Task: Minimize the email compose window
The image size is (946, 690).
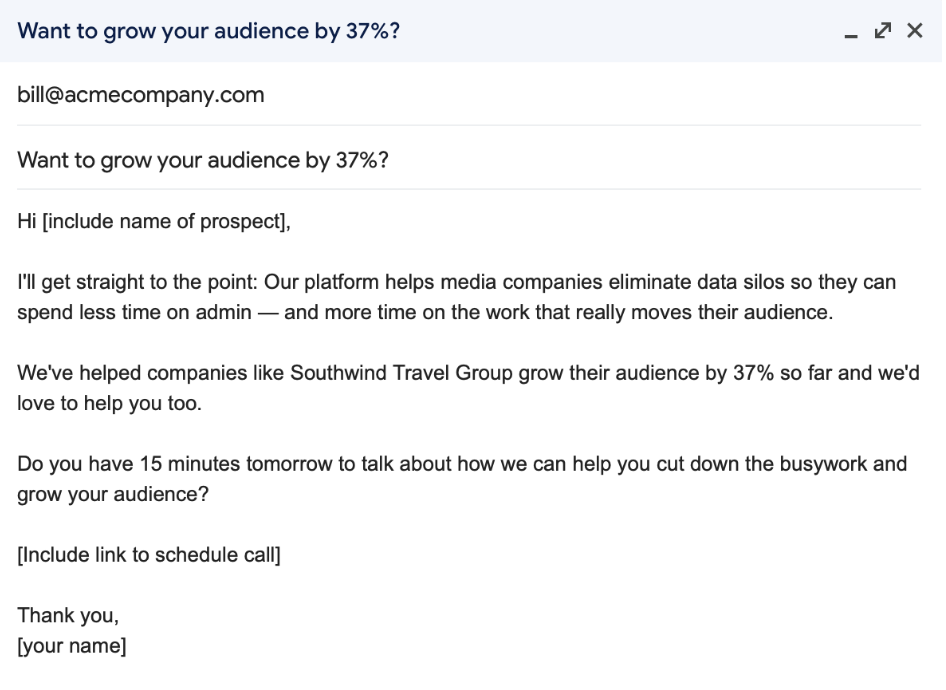Action: (851, 31)
